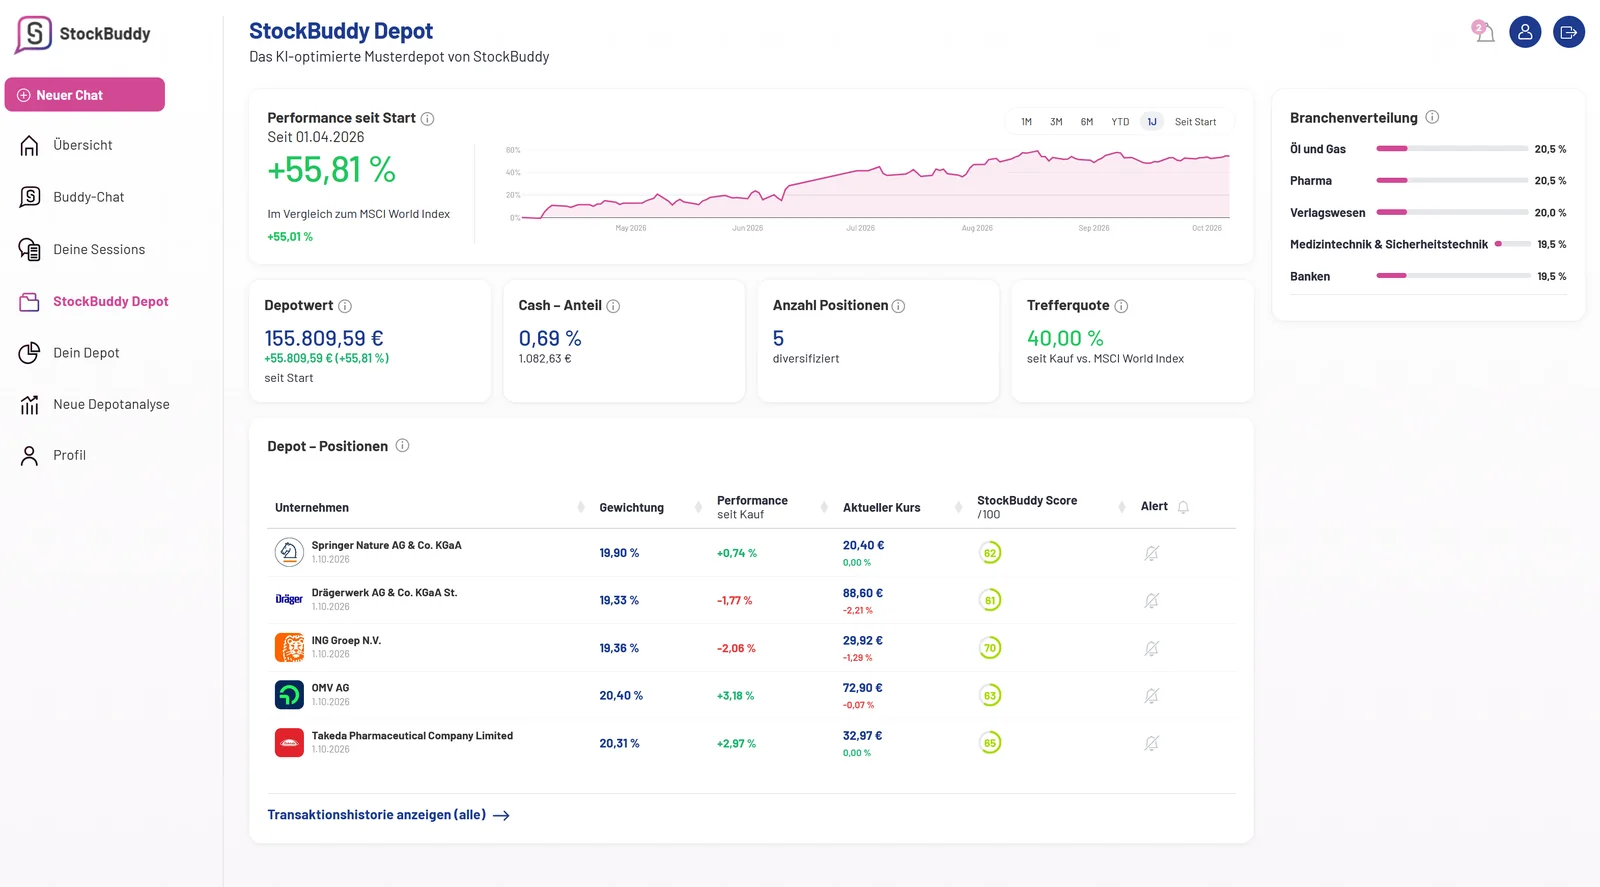Toggle alert bell for OMV AG row
The height and width of the screenshot is (887, 1600).
[1152, 695]
